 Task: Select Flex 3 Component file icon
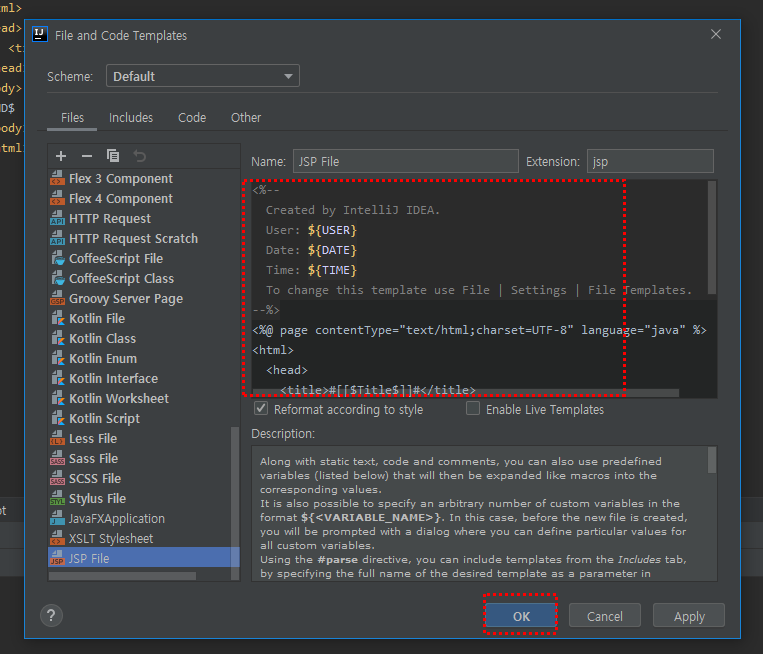[57, 179]
